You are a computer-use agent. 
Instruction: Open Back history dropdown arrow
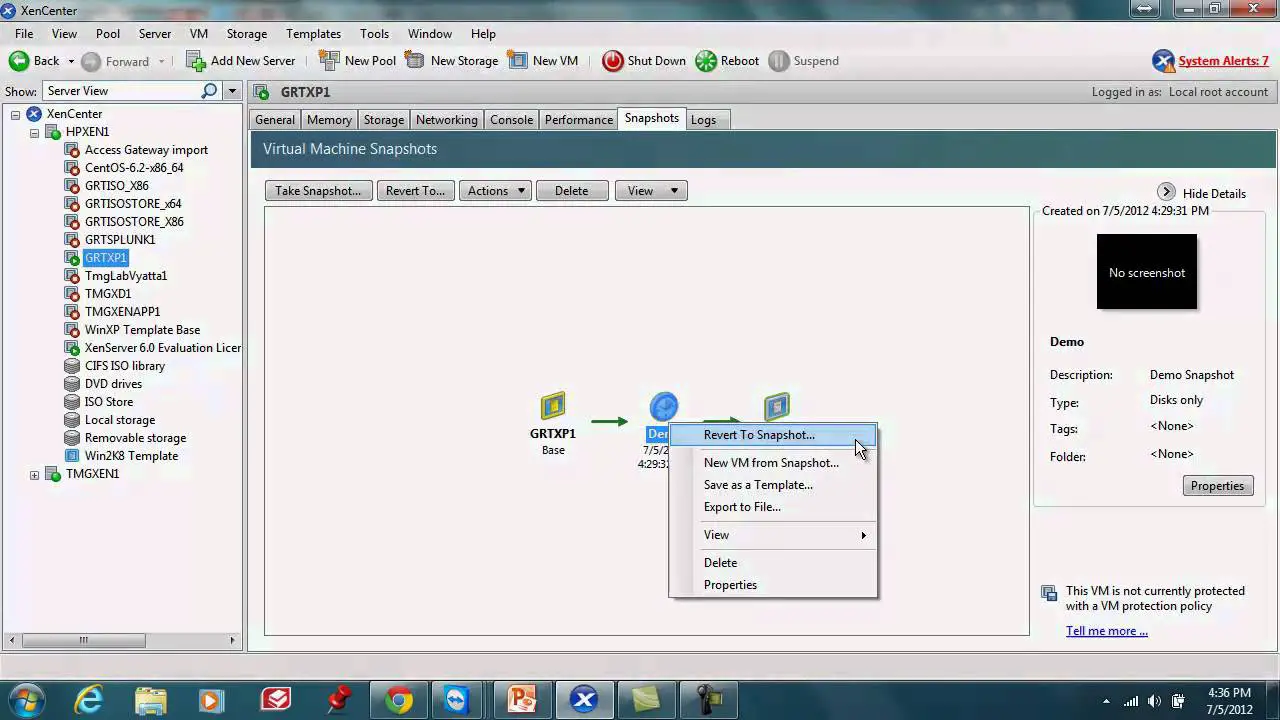click(x=71, y=61)
